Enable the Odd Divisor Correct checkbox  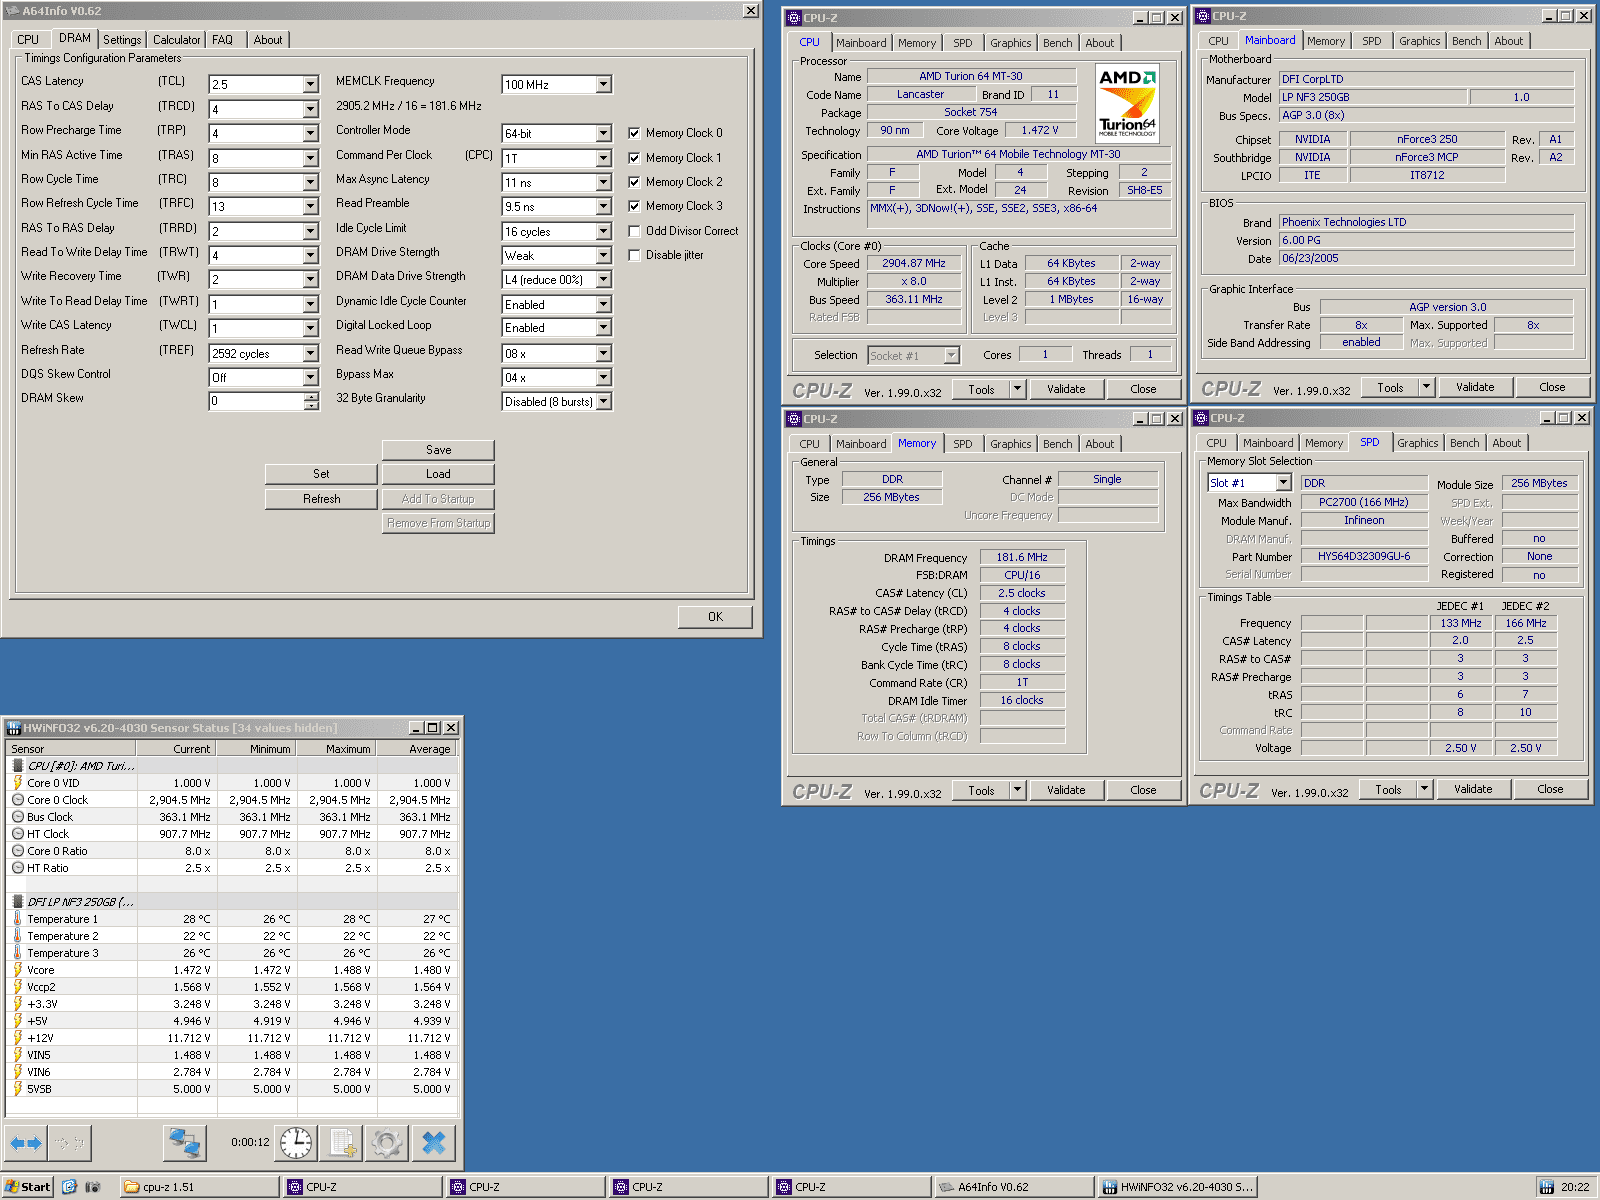[634, 231]
